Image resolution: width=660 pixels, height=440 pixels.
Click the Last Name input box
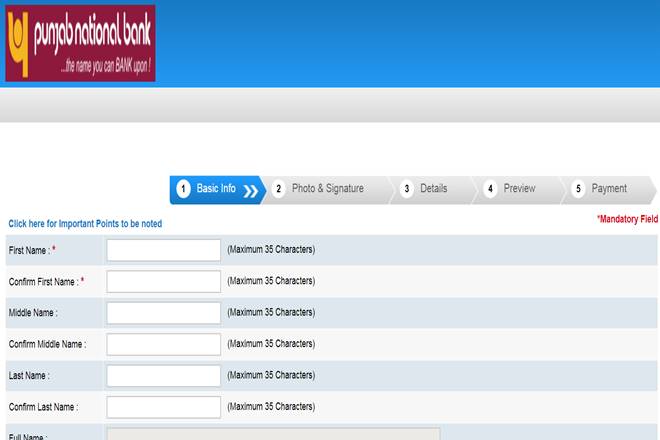click(163, 376)
